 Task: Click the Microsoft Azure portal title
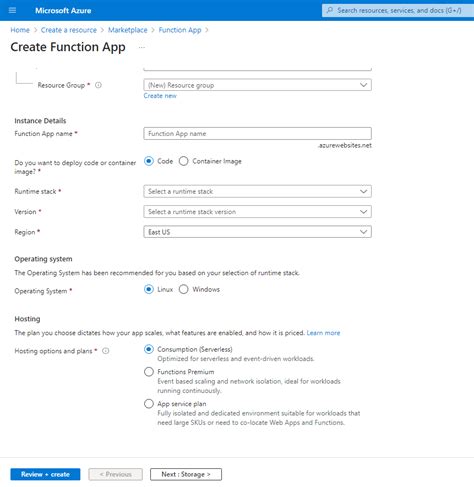[x=63, y=11]
